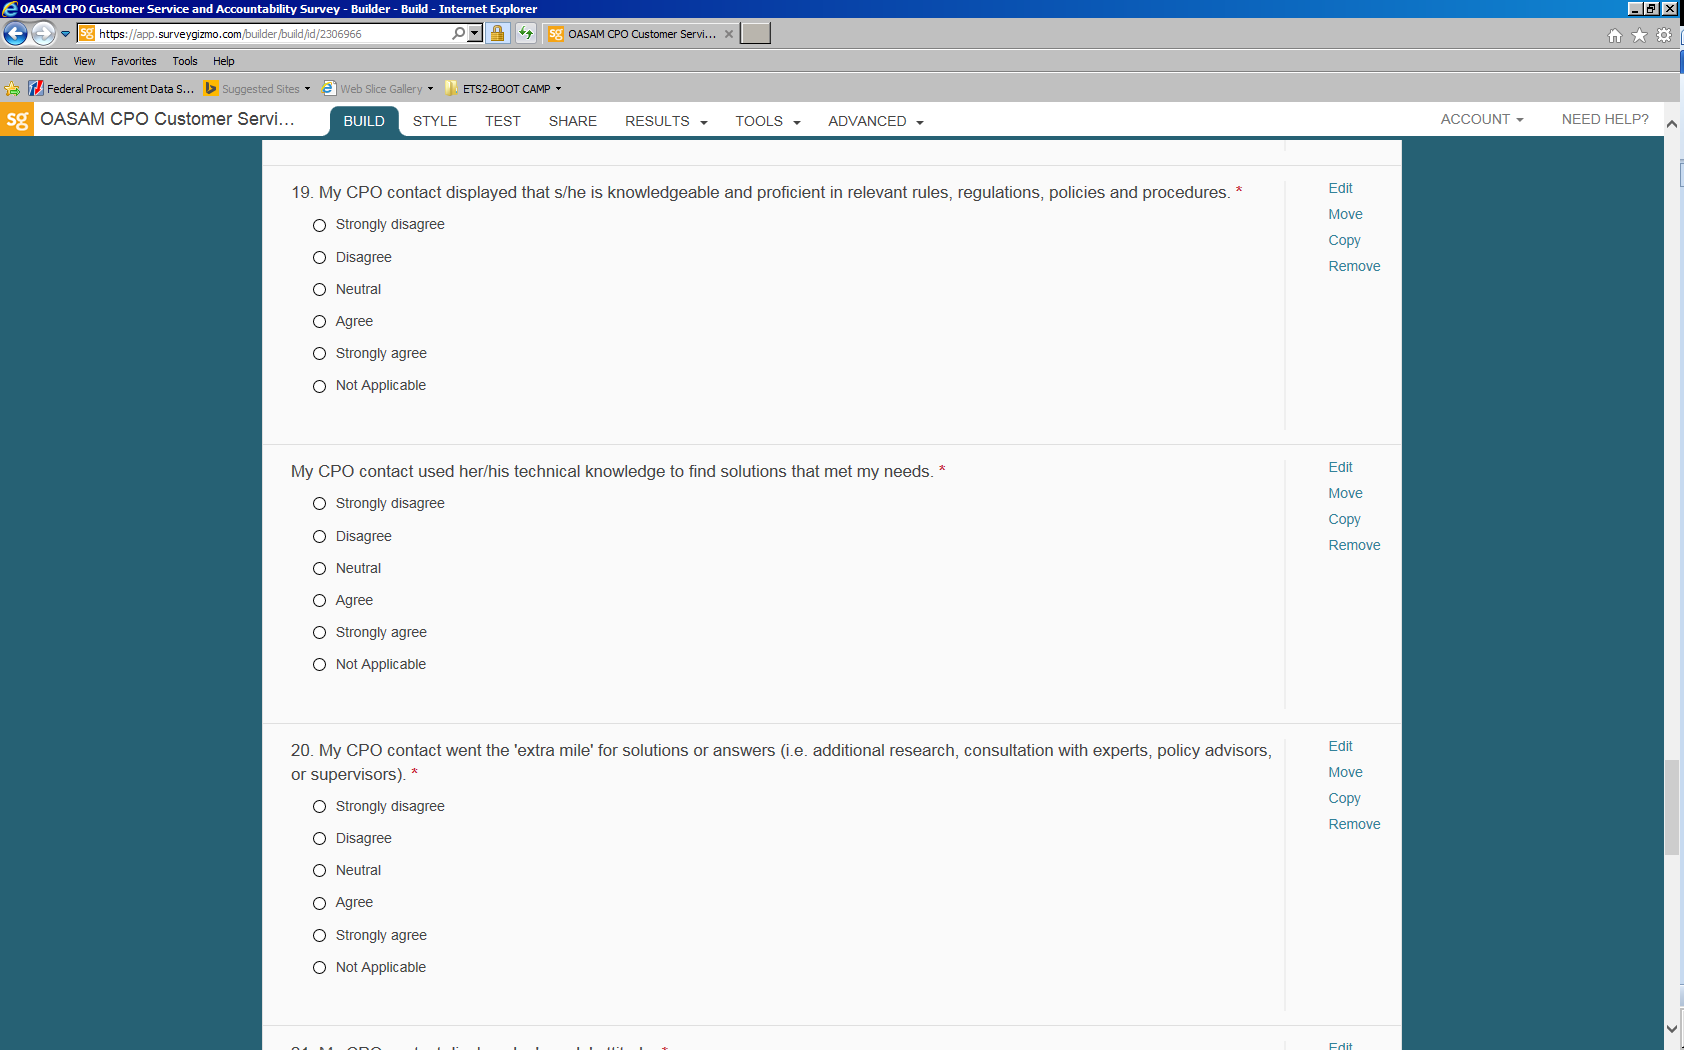Open the Favorites star icon at top right
The image size is (1684, 1050).
[1639, 35]
